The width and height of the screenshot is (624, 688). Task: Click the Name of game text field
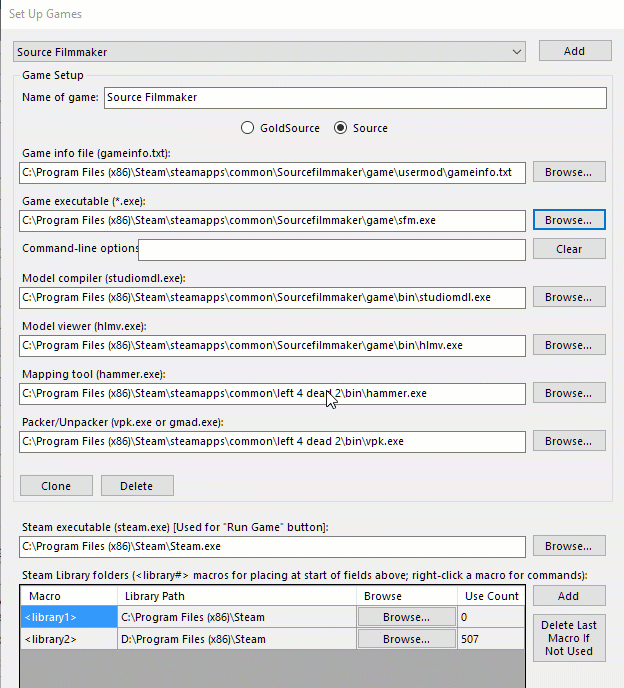[x=354, y=98]
